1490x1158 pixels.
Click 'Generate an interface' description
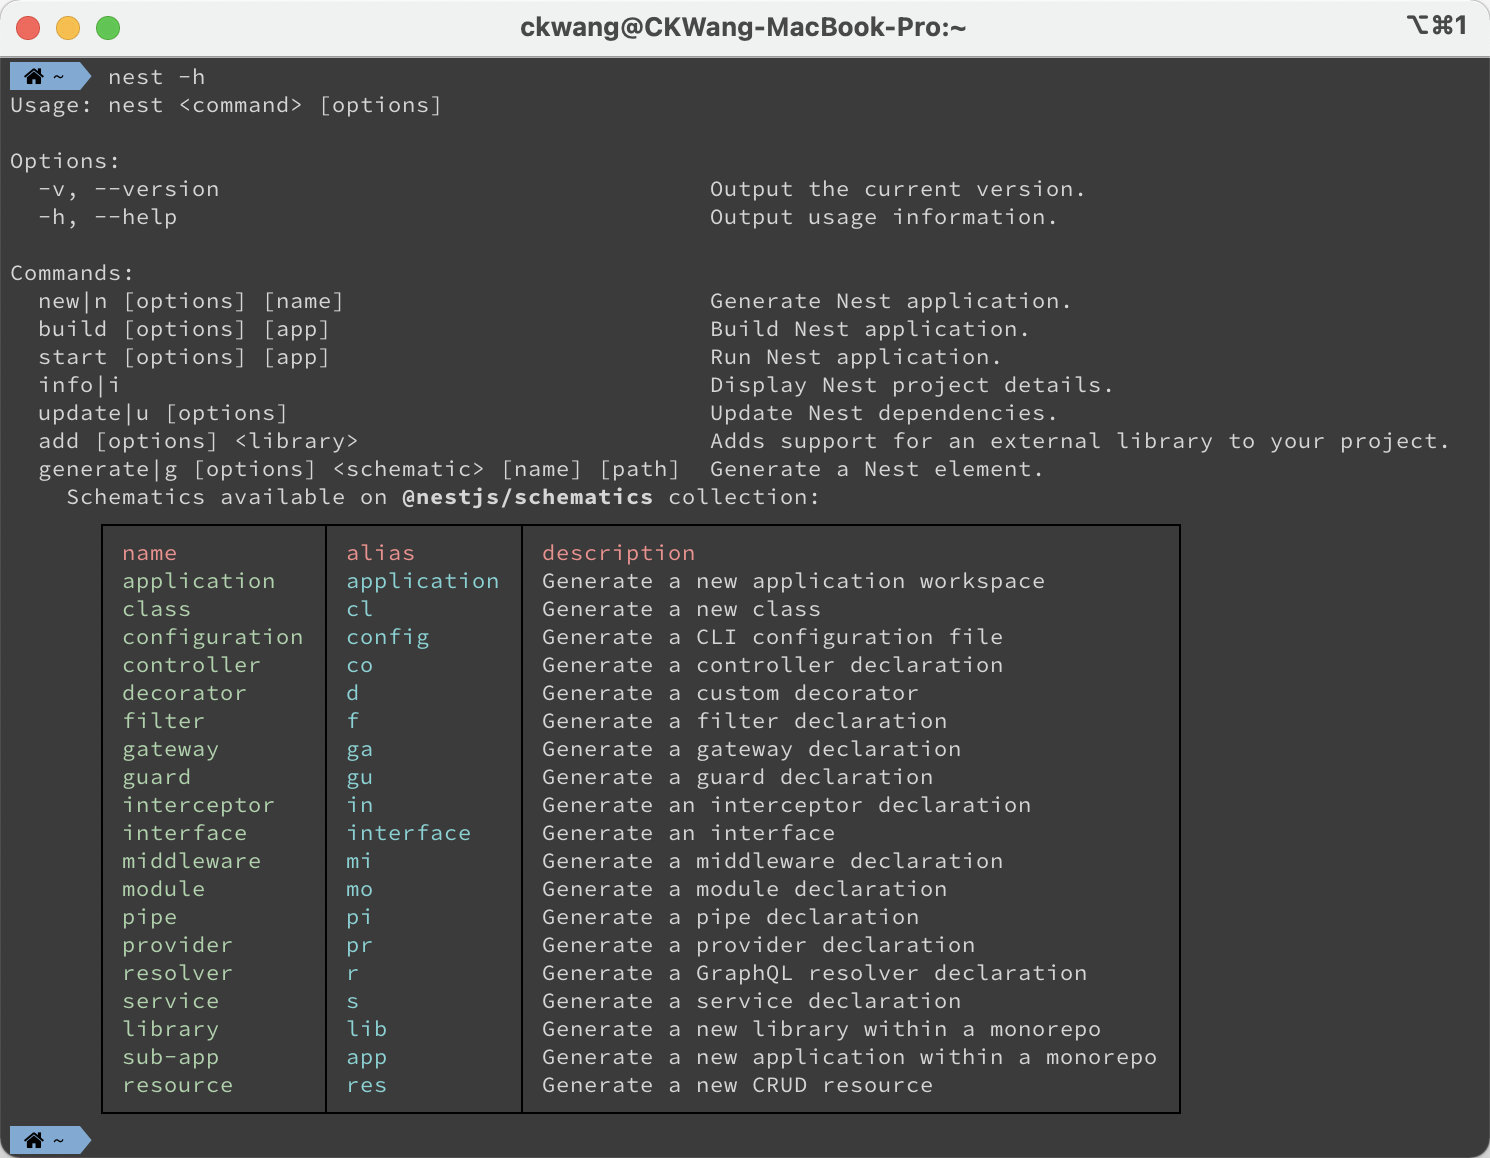pos(689,833)
